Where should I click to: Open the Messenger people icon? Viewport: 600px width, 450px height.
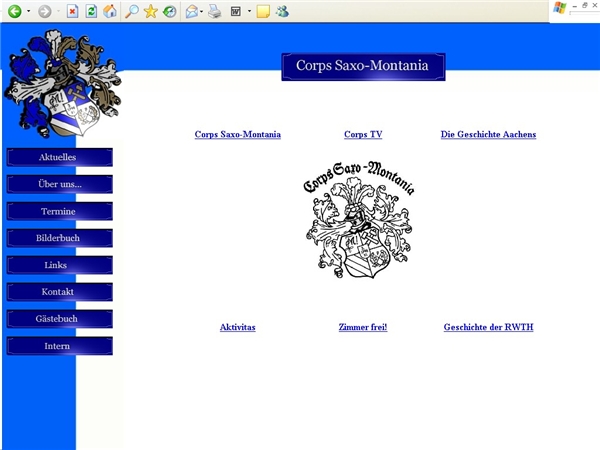tap(282, 11)
